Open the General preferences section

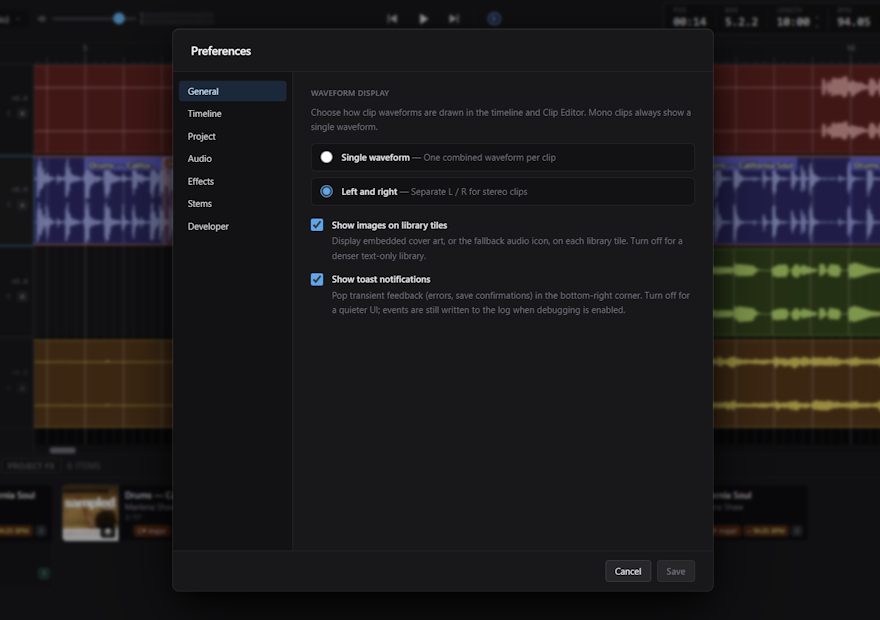tap(232, 91)
